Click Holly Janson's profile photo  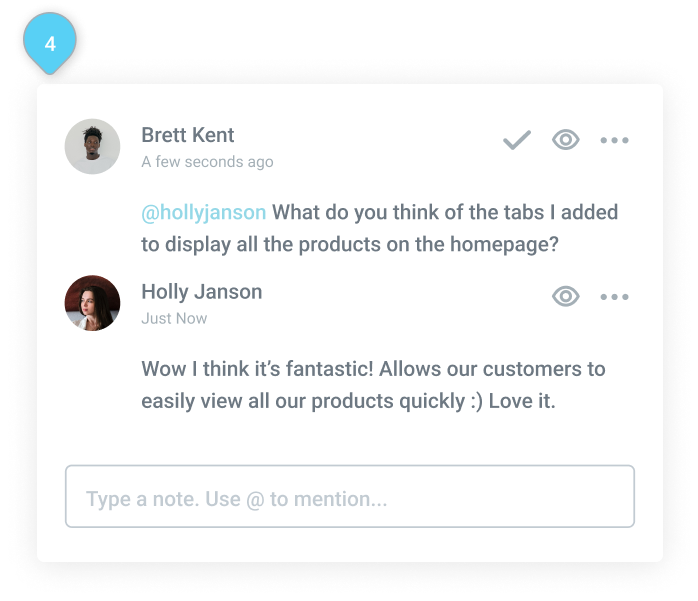click(x=92, y=303)
